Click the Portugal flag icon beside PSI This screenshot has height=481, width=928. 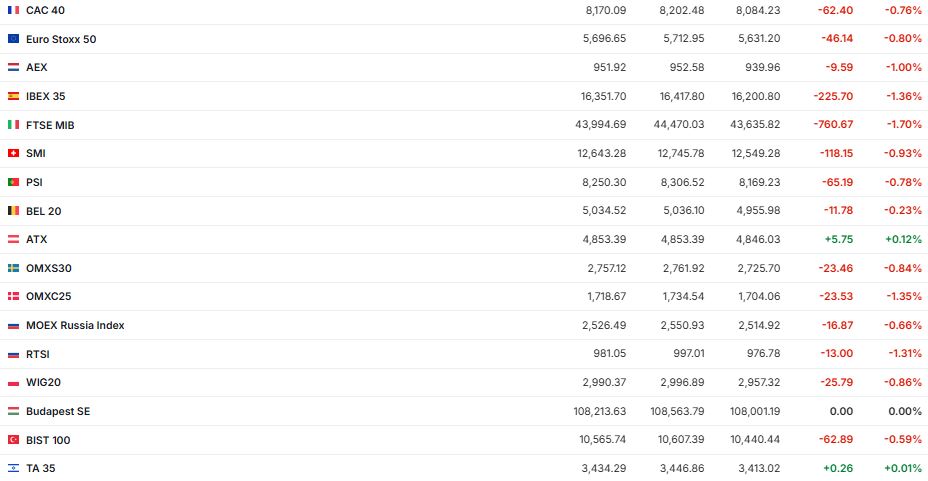tap(13, 182)
